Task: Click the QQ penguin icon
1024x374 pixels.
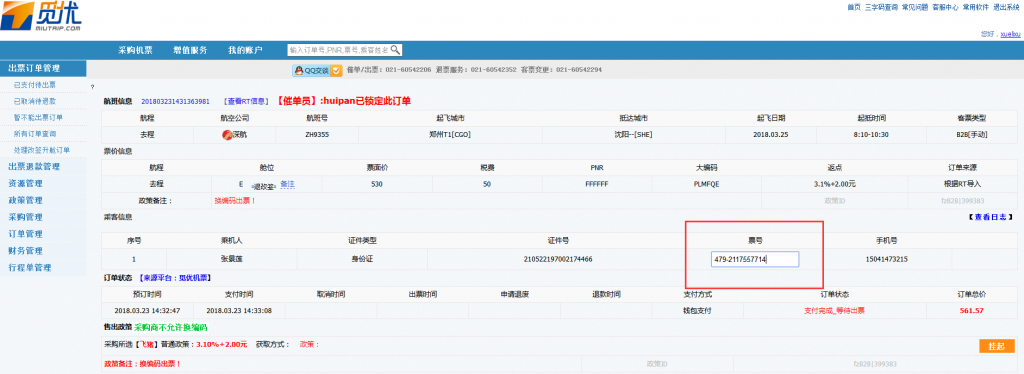Action: (298, 70)
